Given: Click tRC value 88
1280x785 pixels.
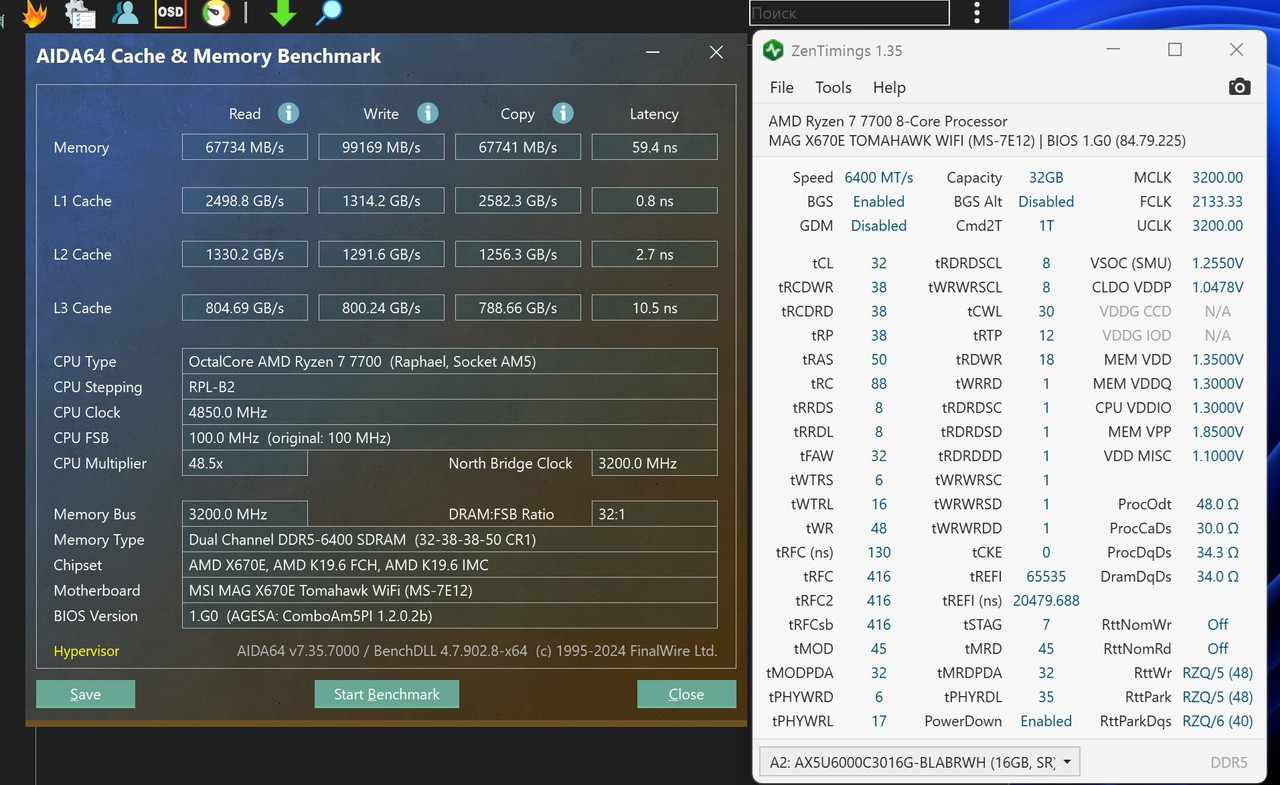Looking at the screenshot, I should tap(879, 383).
